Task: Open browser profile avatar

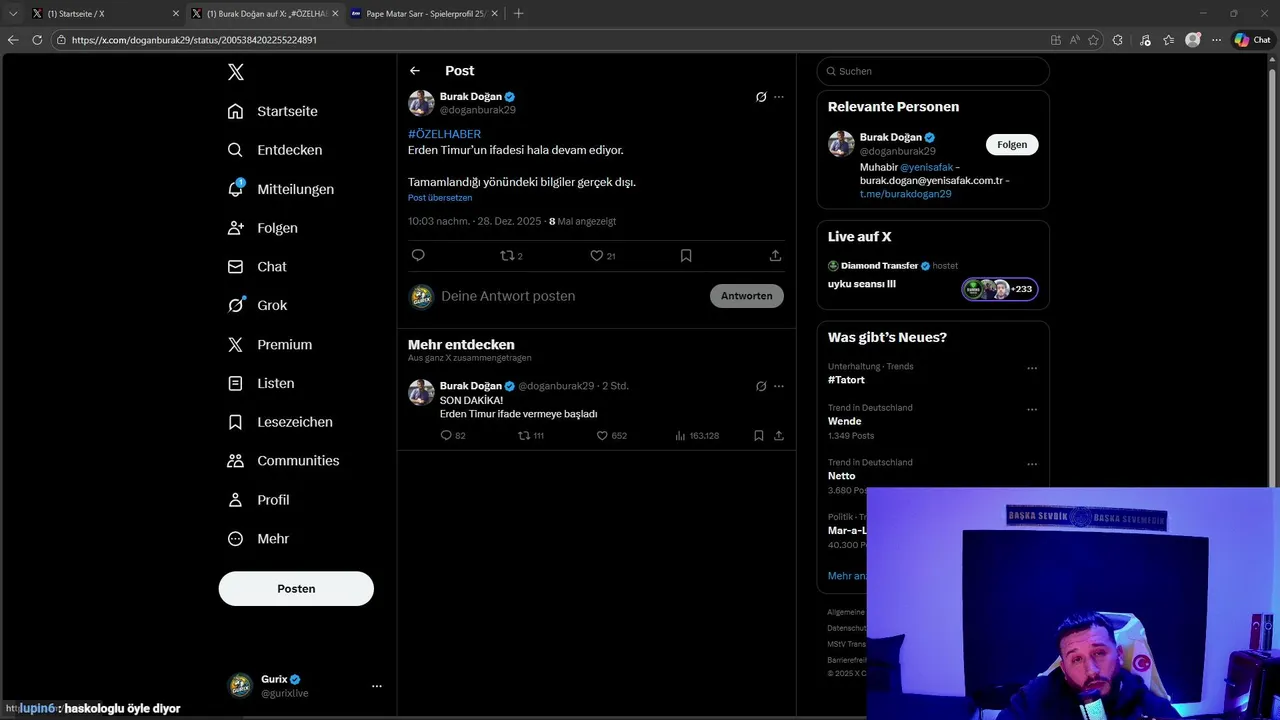Action: click(x=1193, y=40)
